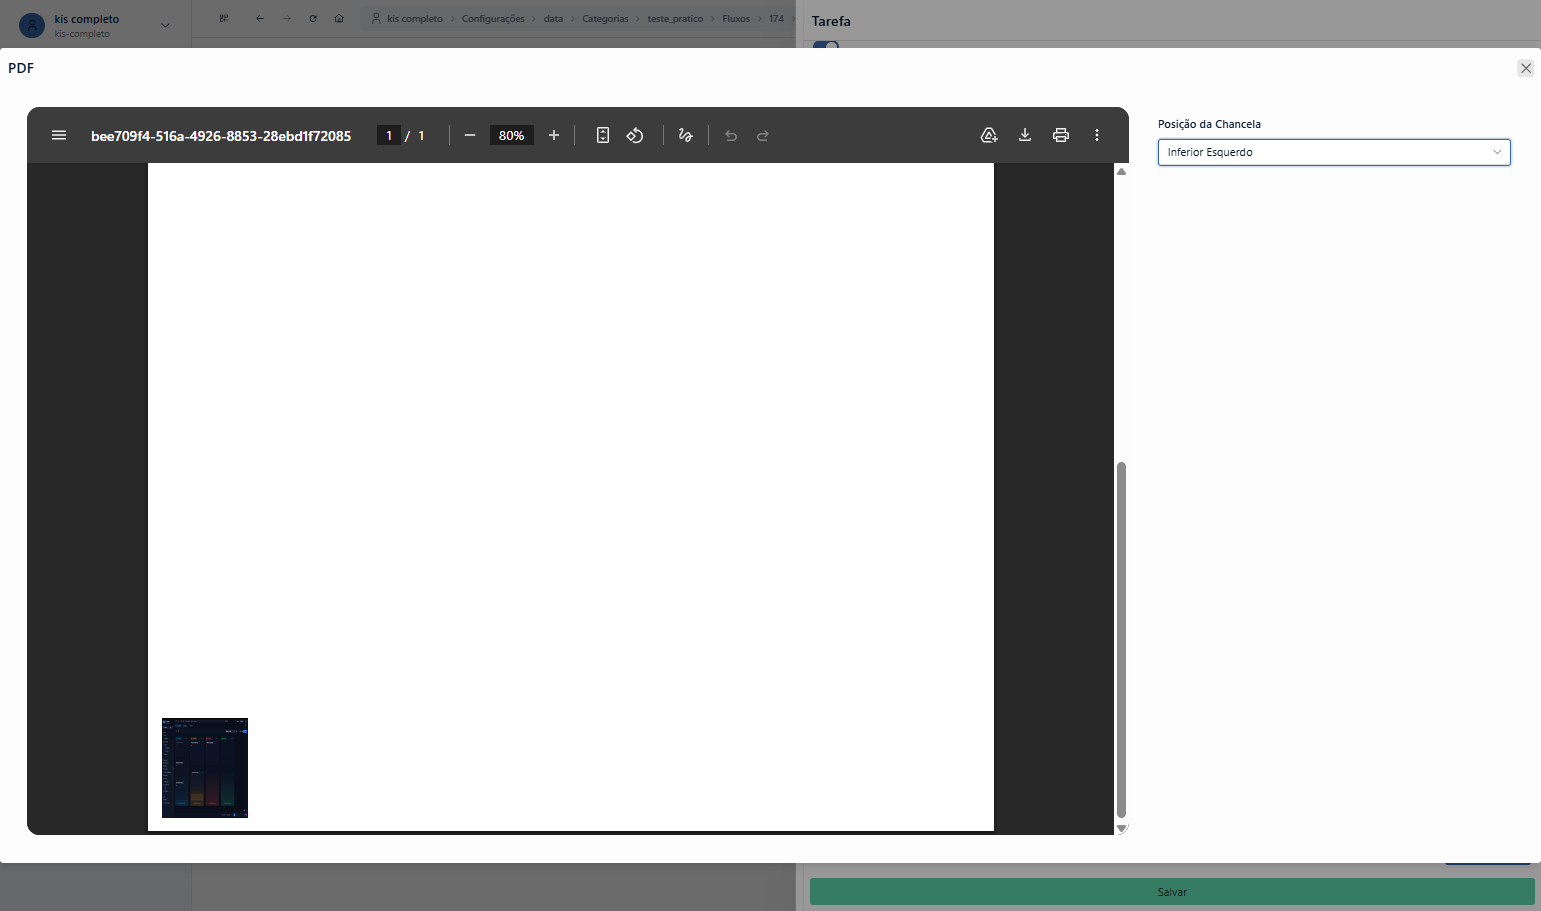Click the data breadcrumb
This screenshot has width=1541, height=911.
click(x=553, y=19)
